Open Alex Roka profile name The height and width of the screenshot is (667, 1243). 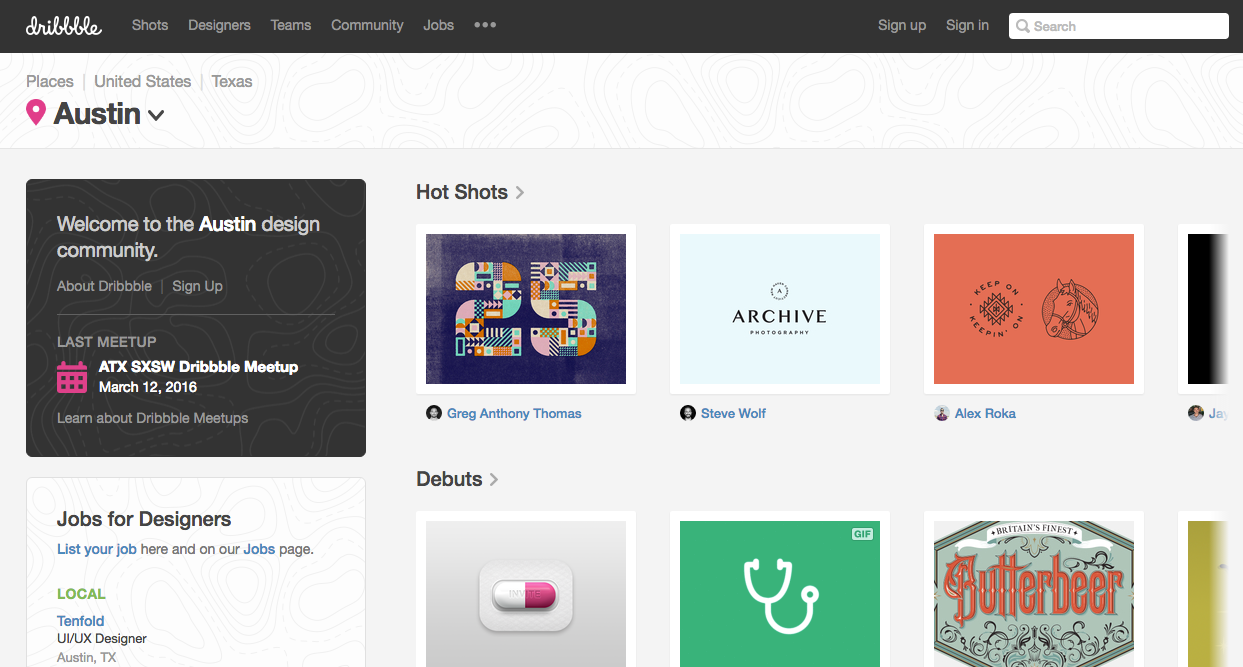pyautogui.click(x=985, y=413)
